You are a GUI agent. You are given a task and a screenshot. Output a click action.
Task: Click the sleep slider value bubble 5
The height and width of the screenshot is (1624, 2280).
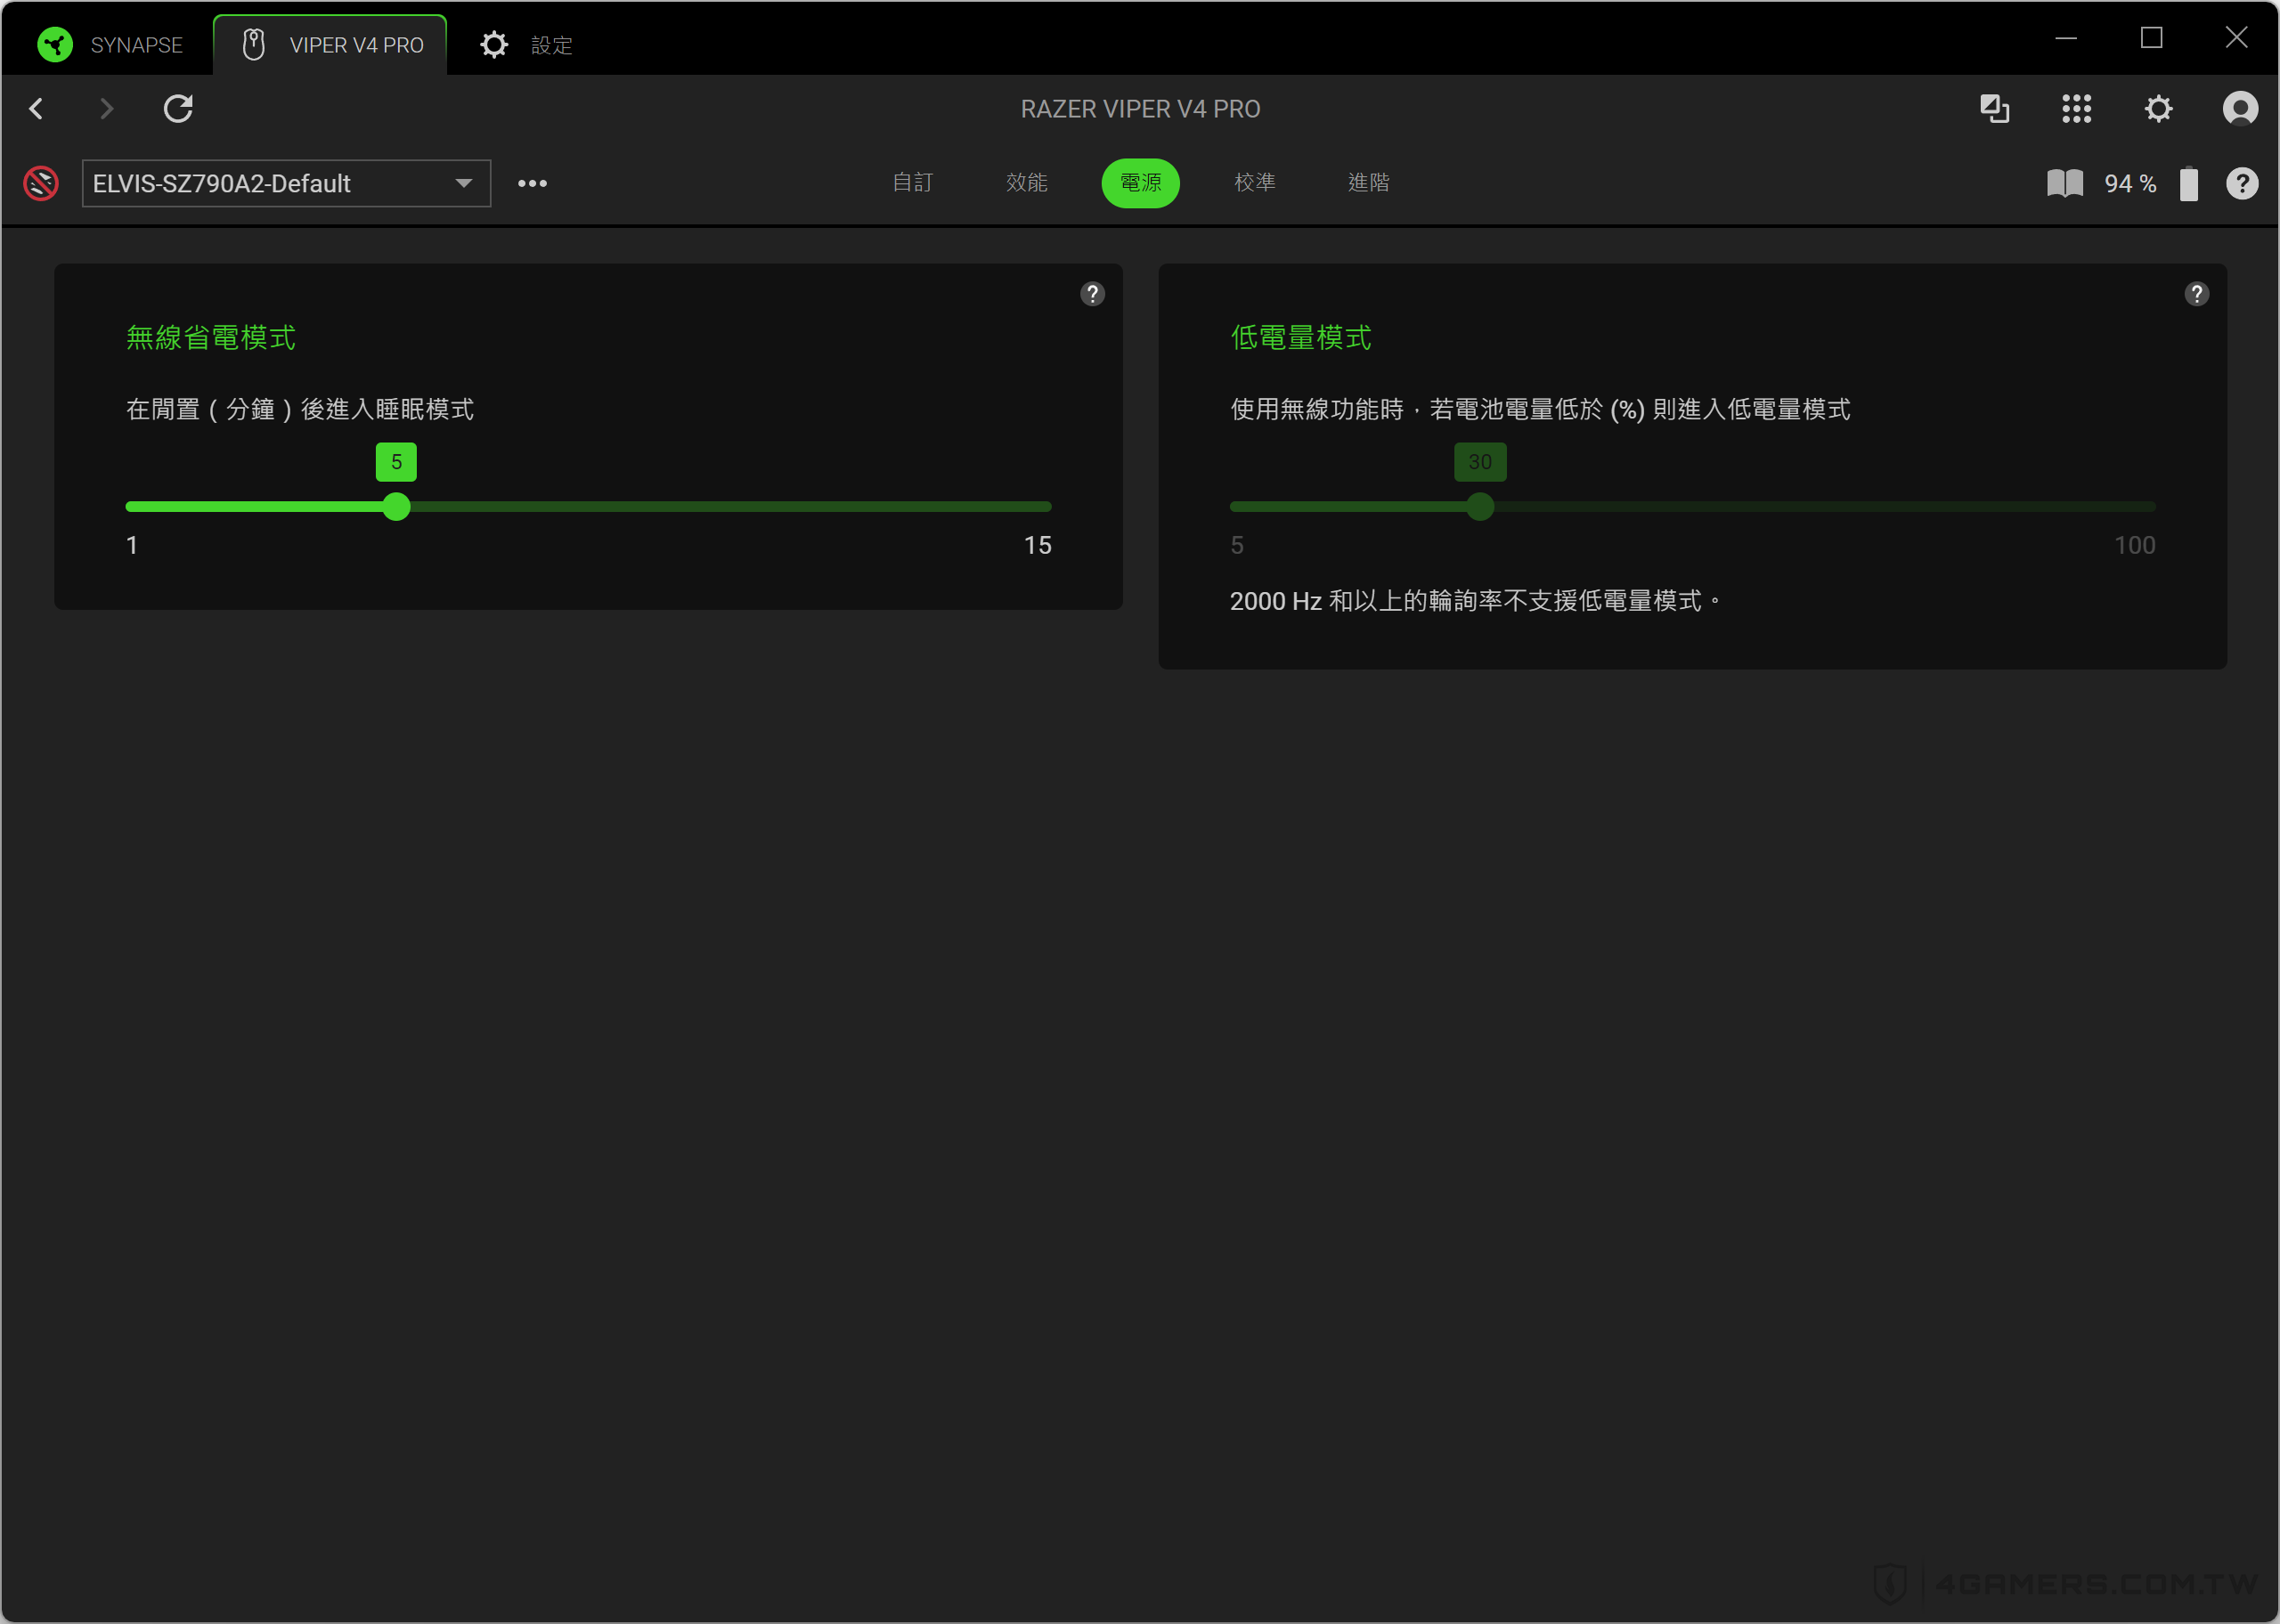point(396,462)
